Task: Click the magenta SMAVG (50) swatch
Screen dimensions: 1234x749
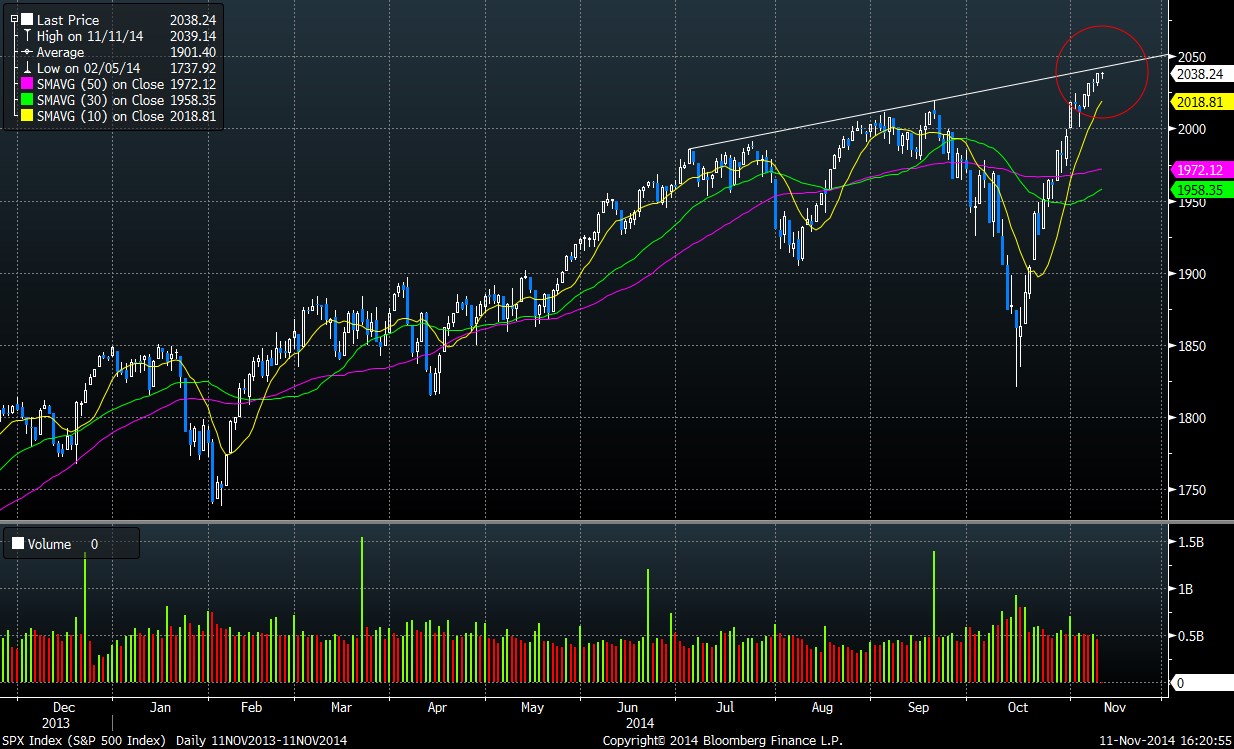Action: pyautogui.click(x=27, y=84)
